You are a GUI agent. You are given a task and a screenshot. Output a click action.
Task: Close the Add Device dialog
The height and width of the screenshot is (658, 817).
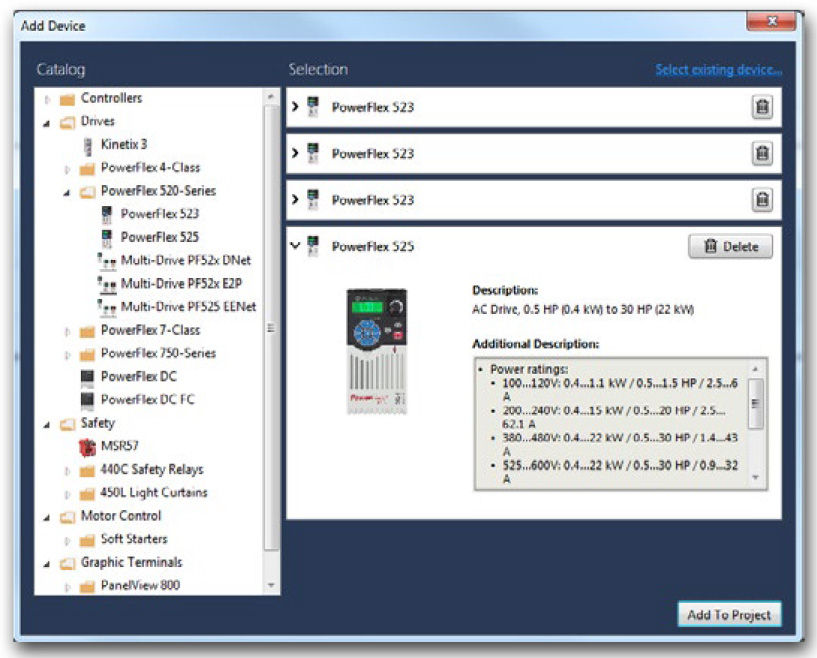pyautogui.click(x=772, y=21)
